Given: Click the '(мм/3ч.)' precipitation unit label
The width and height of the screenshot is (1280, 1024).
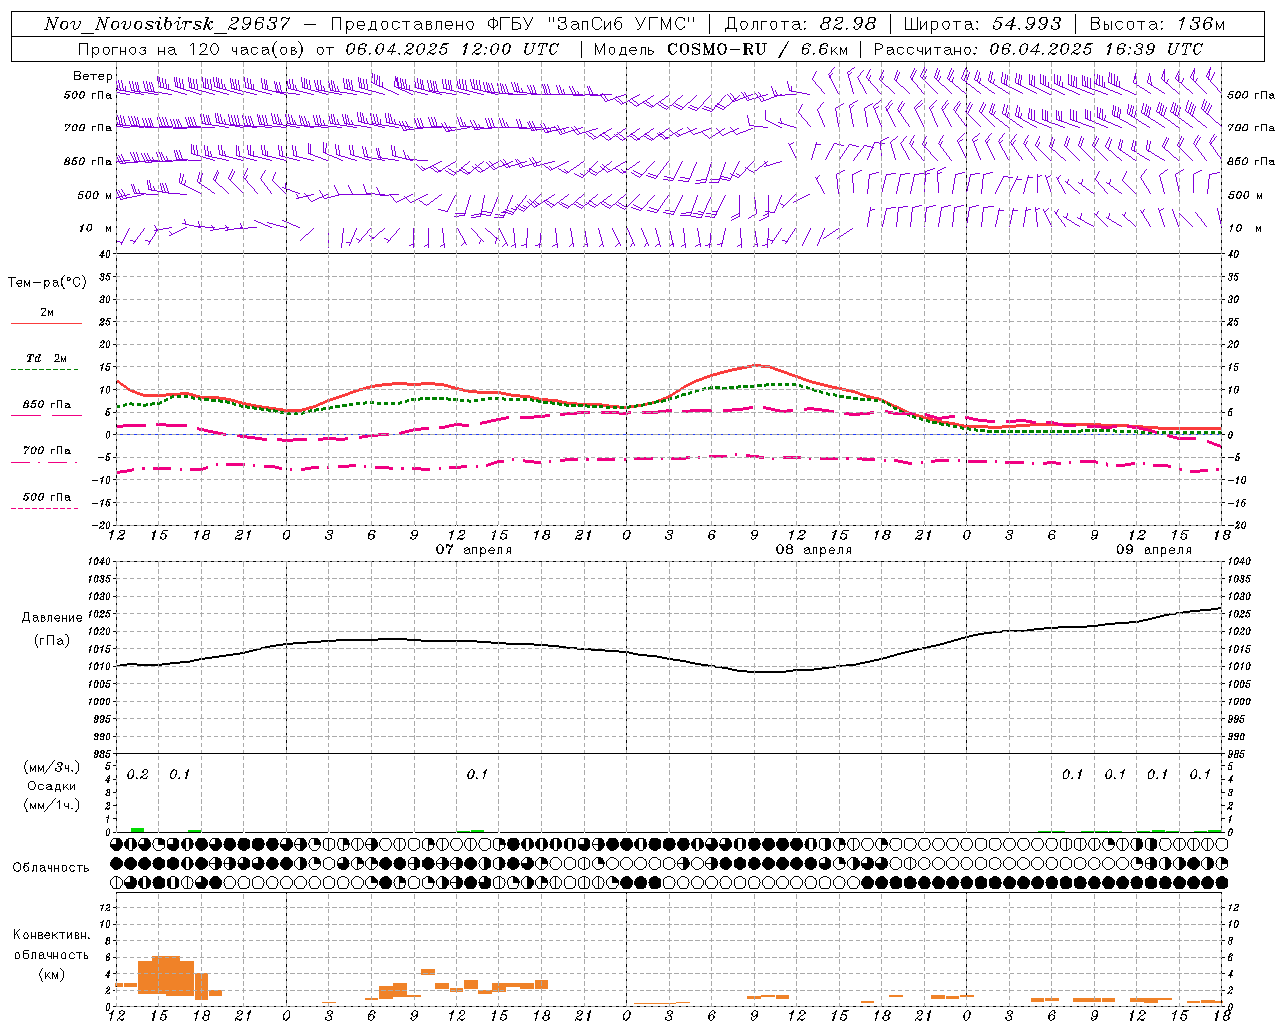Looking at the screenshot, I should click(52, 768).
